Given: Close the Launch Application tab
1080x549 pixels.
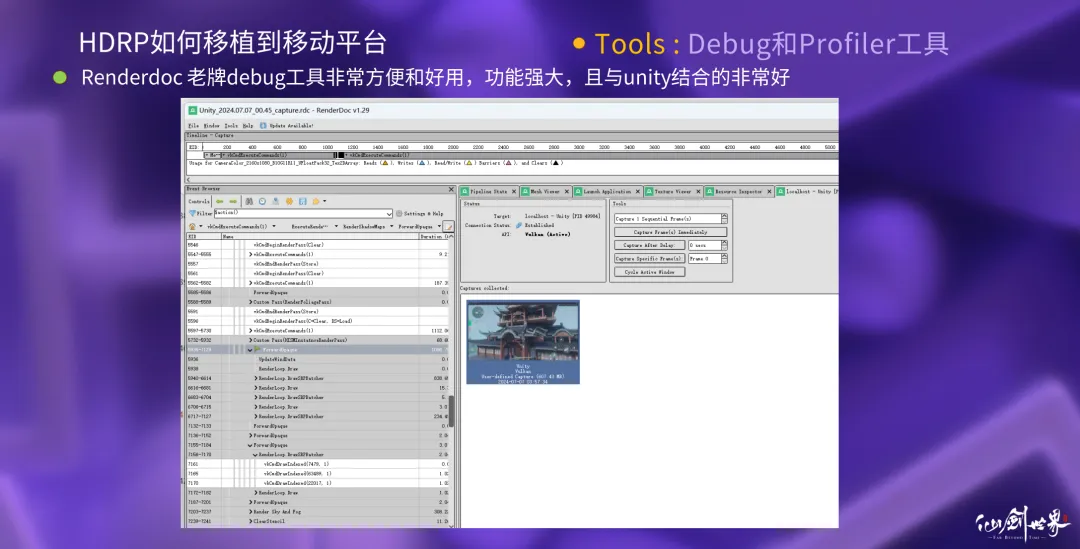Looking at the screenshot, I should tap(638, 191).
